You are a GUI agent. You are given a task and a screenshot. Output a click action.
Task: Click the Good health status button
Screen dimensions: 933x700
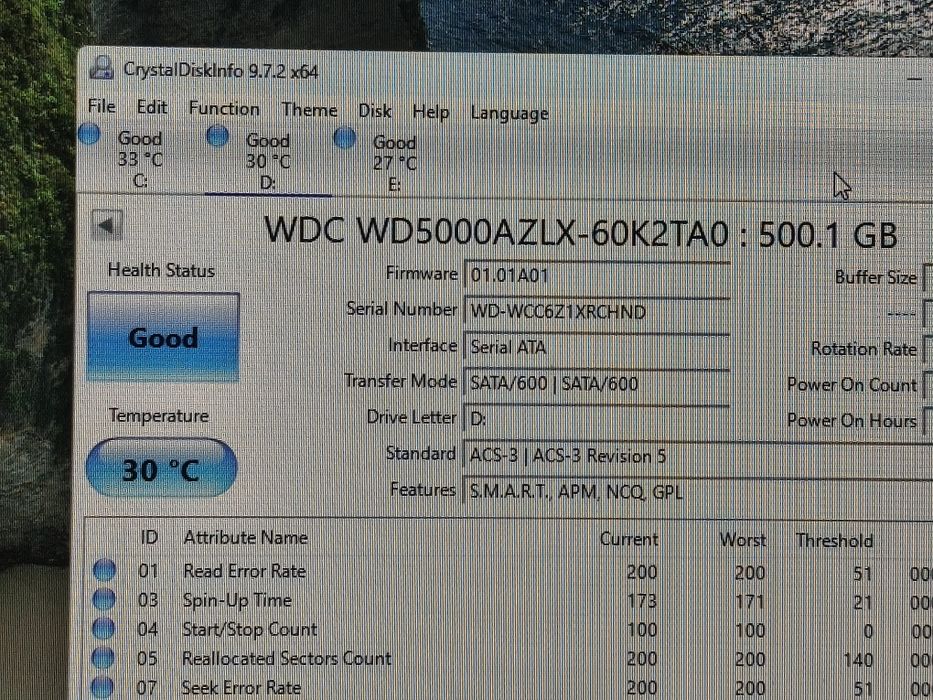[163, 337]
